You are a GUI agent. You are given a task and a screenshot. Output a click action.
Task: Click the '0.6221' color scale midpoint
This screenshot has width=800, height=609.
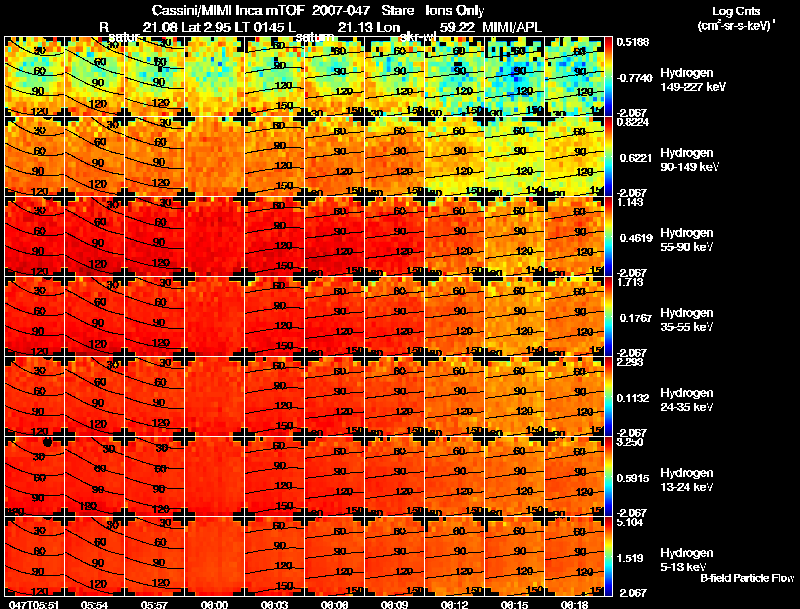(636, 158)
